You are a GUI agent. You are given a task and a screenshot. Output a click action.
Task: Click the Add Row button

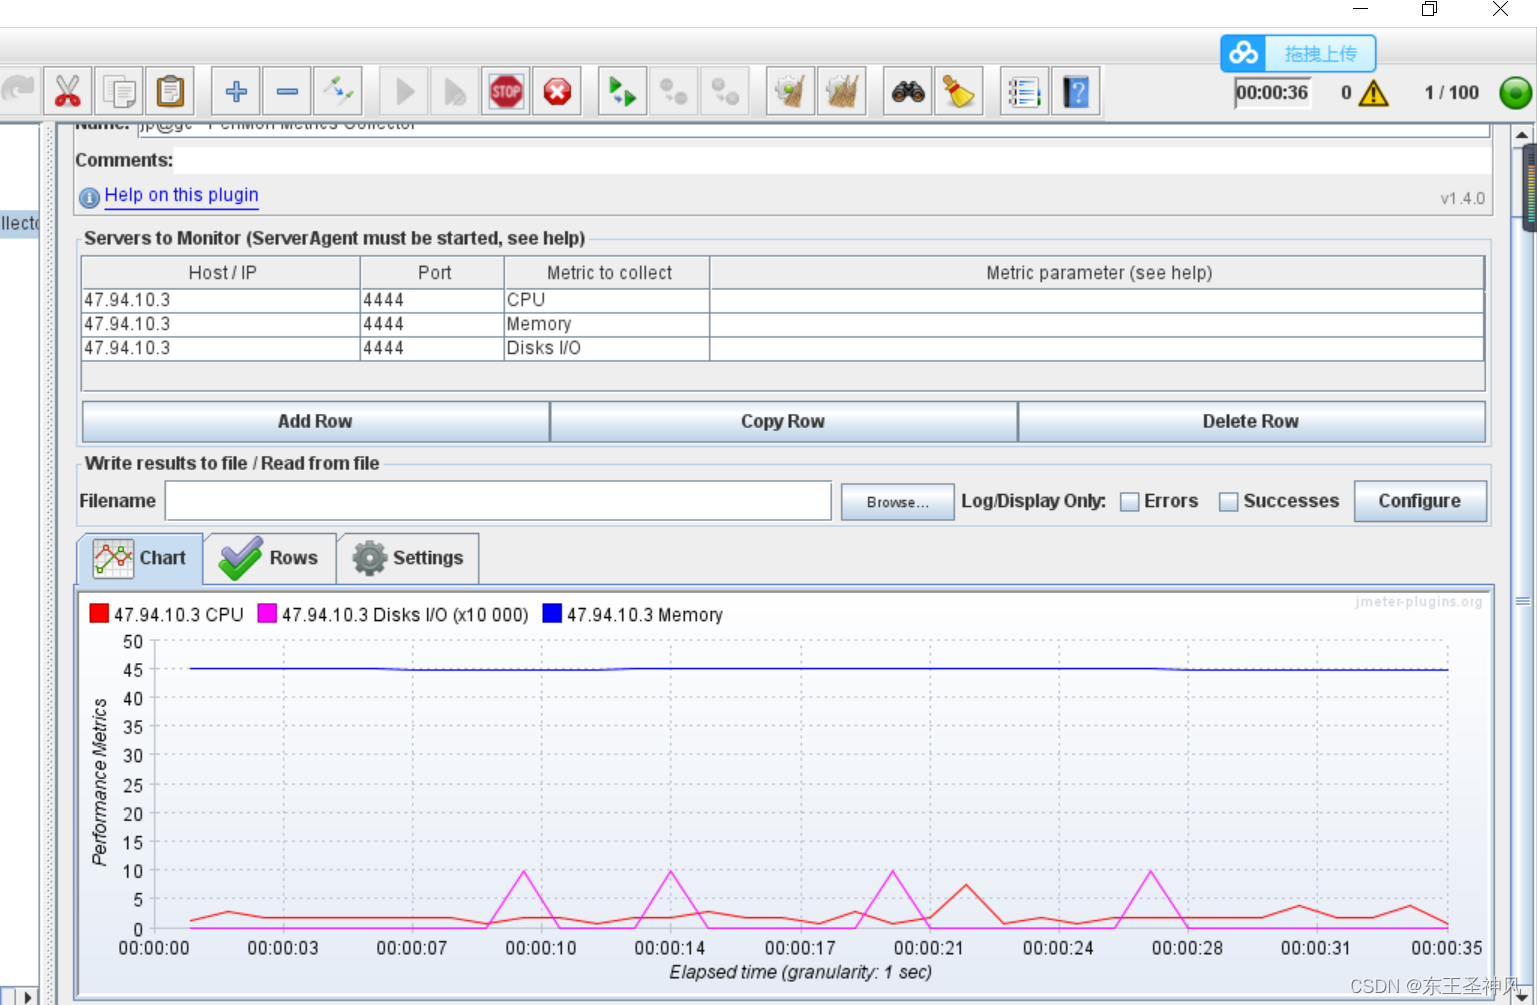tap(315, 422)
